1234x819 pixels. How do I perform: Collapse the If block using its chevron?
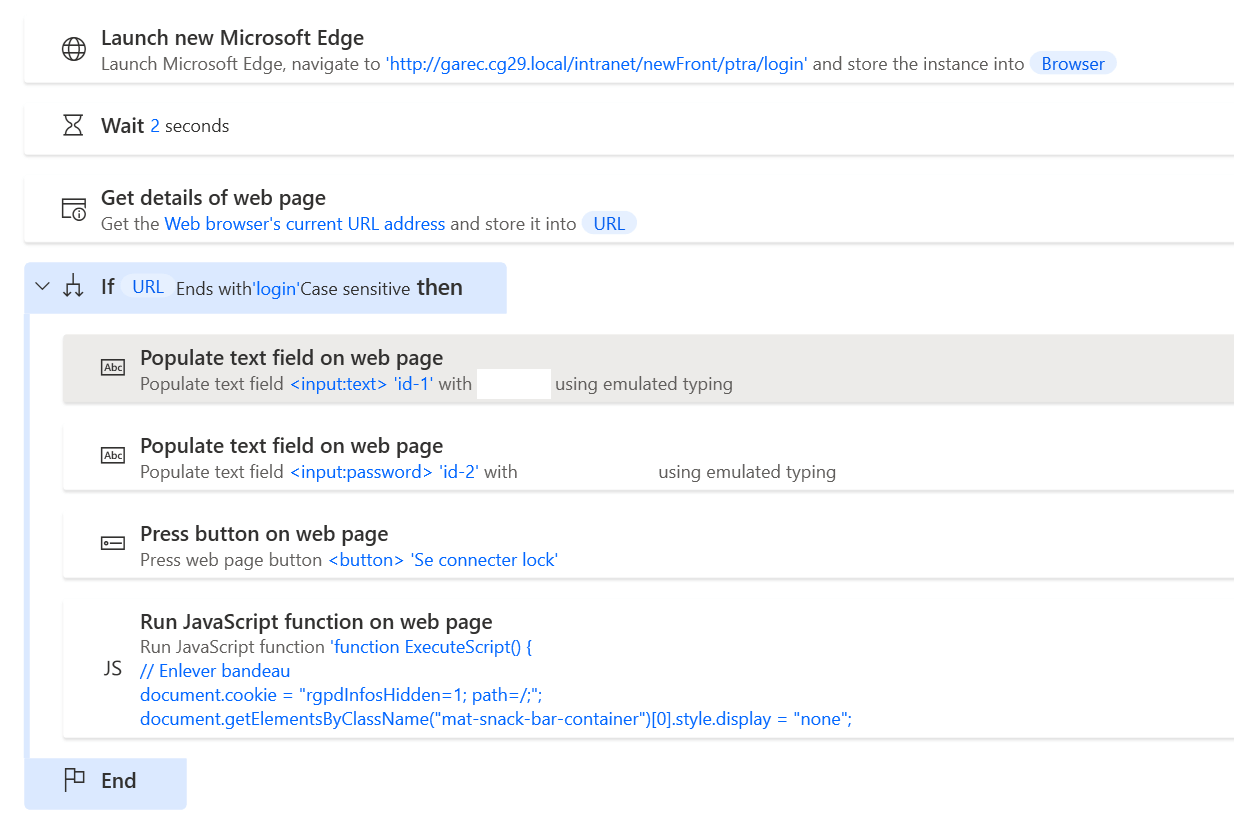(x=42, y=287)
